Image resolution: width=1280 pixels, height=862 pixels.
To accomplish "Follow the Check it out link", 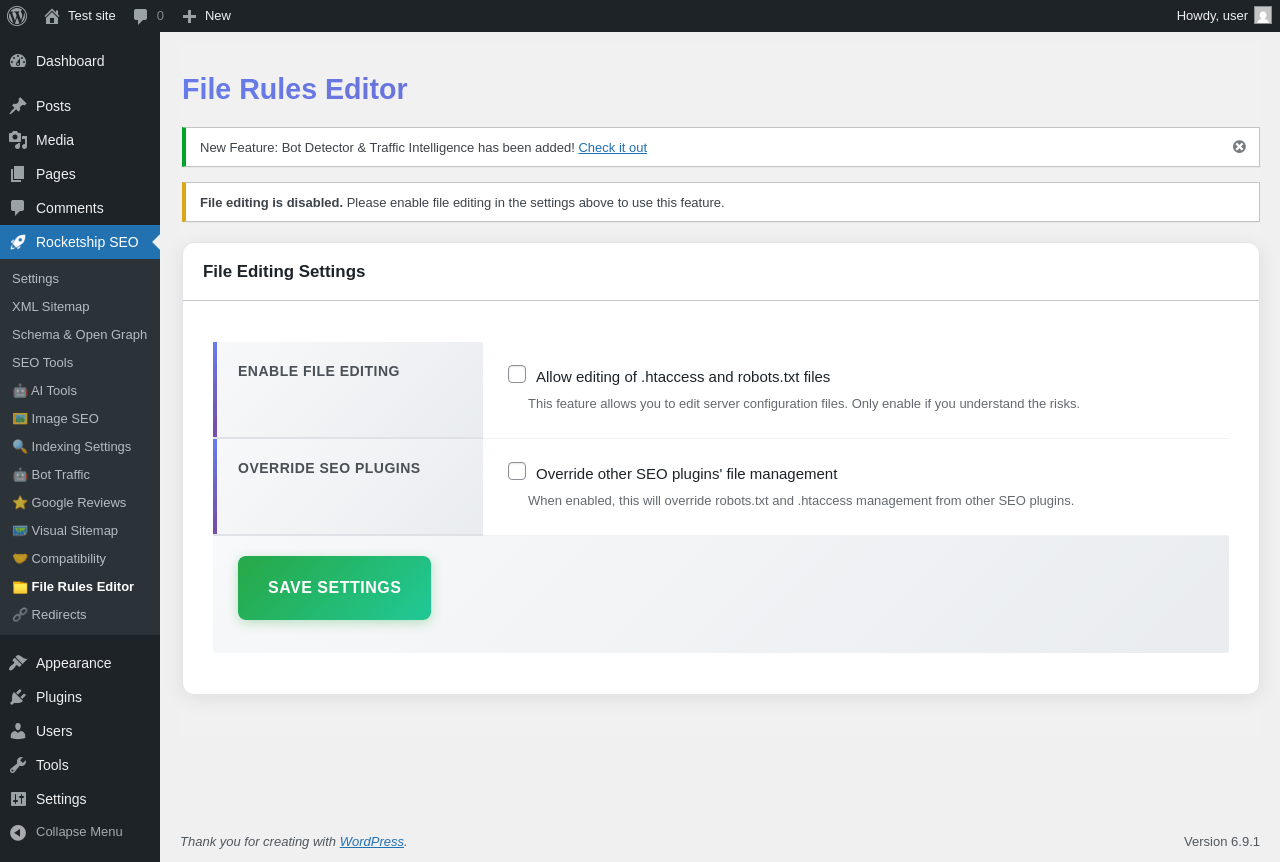I will coord(612,148).
